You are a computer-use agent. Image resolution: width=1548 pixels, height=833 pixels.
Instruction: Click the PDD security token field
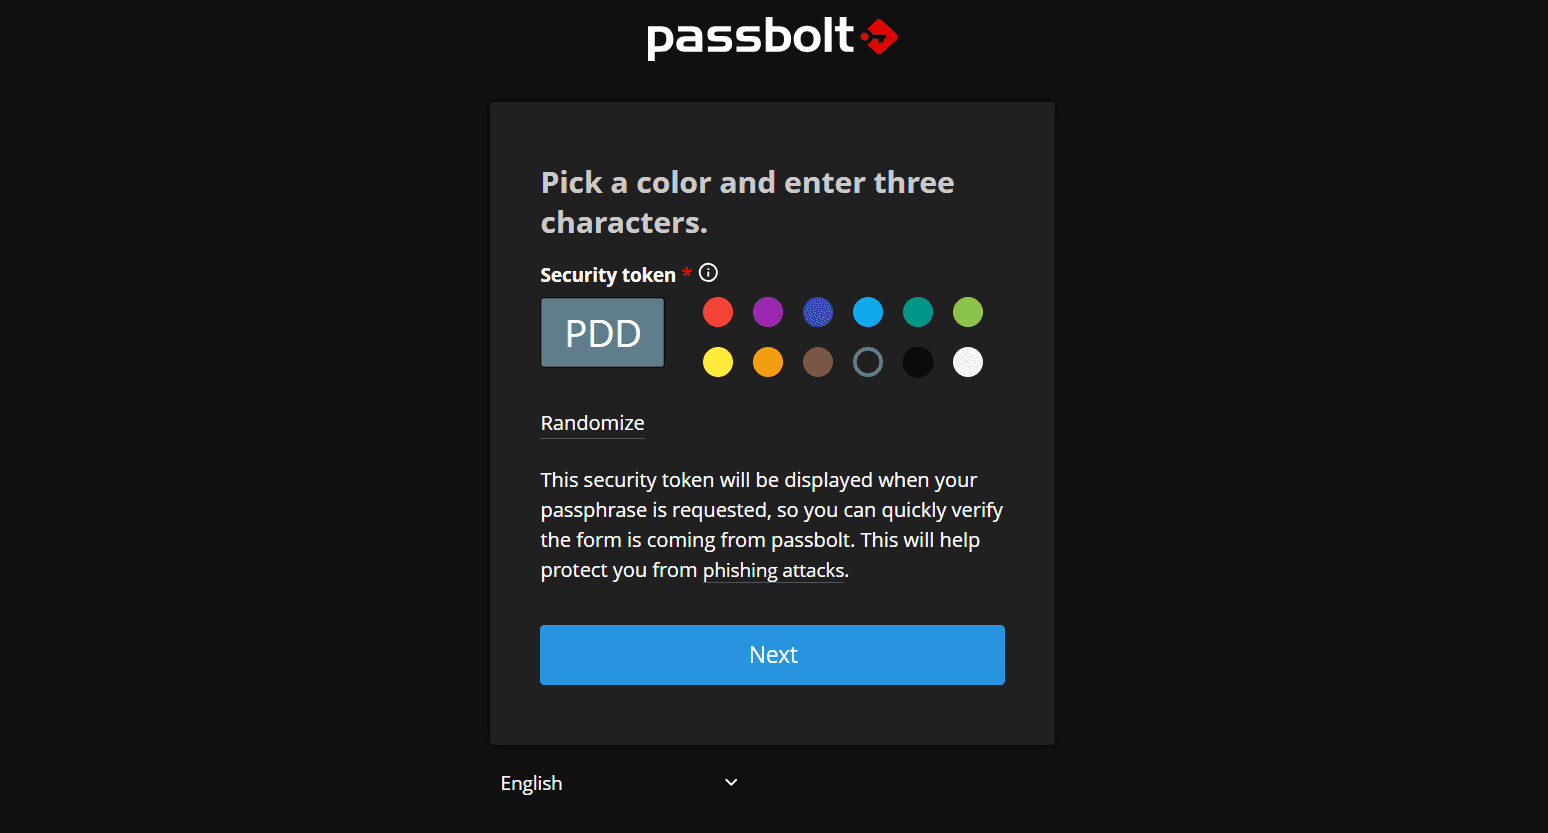point(602,333)
